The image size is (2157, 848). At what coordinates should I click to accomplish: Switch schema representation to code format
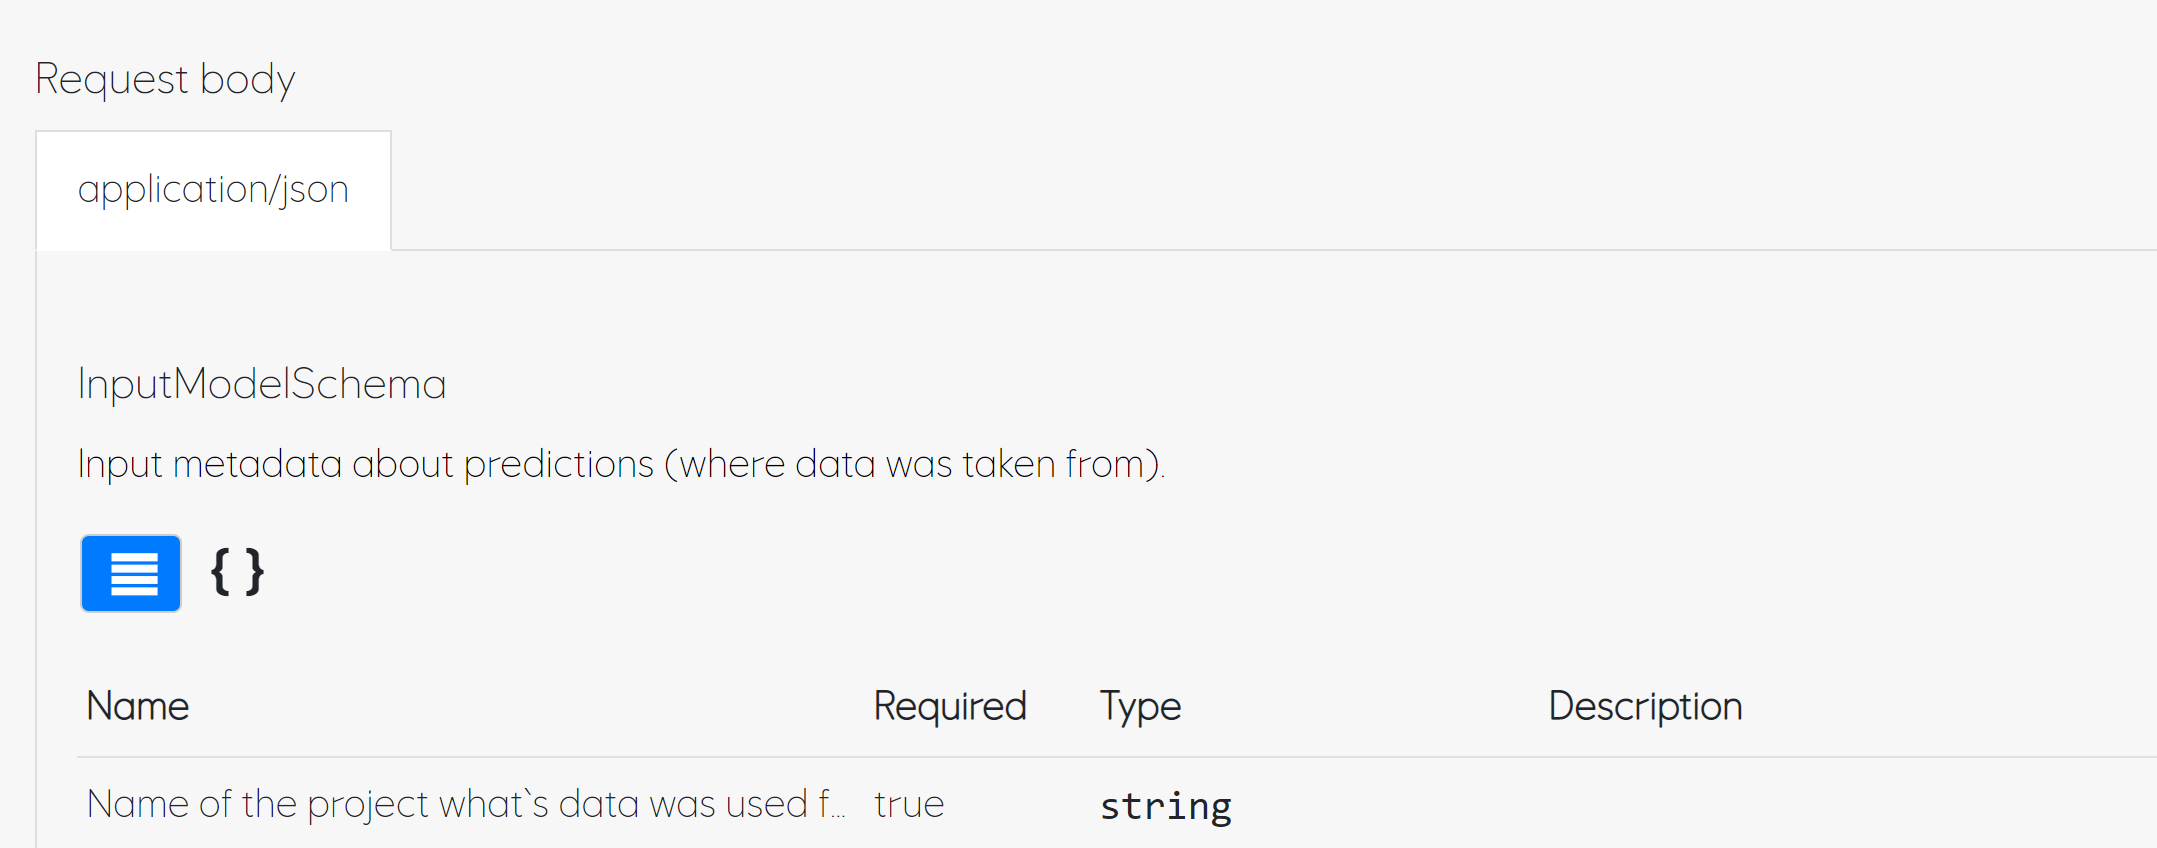click(235, 573)
